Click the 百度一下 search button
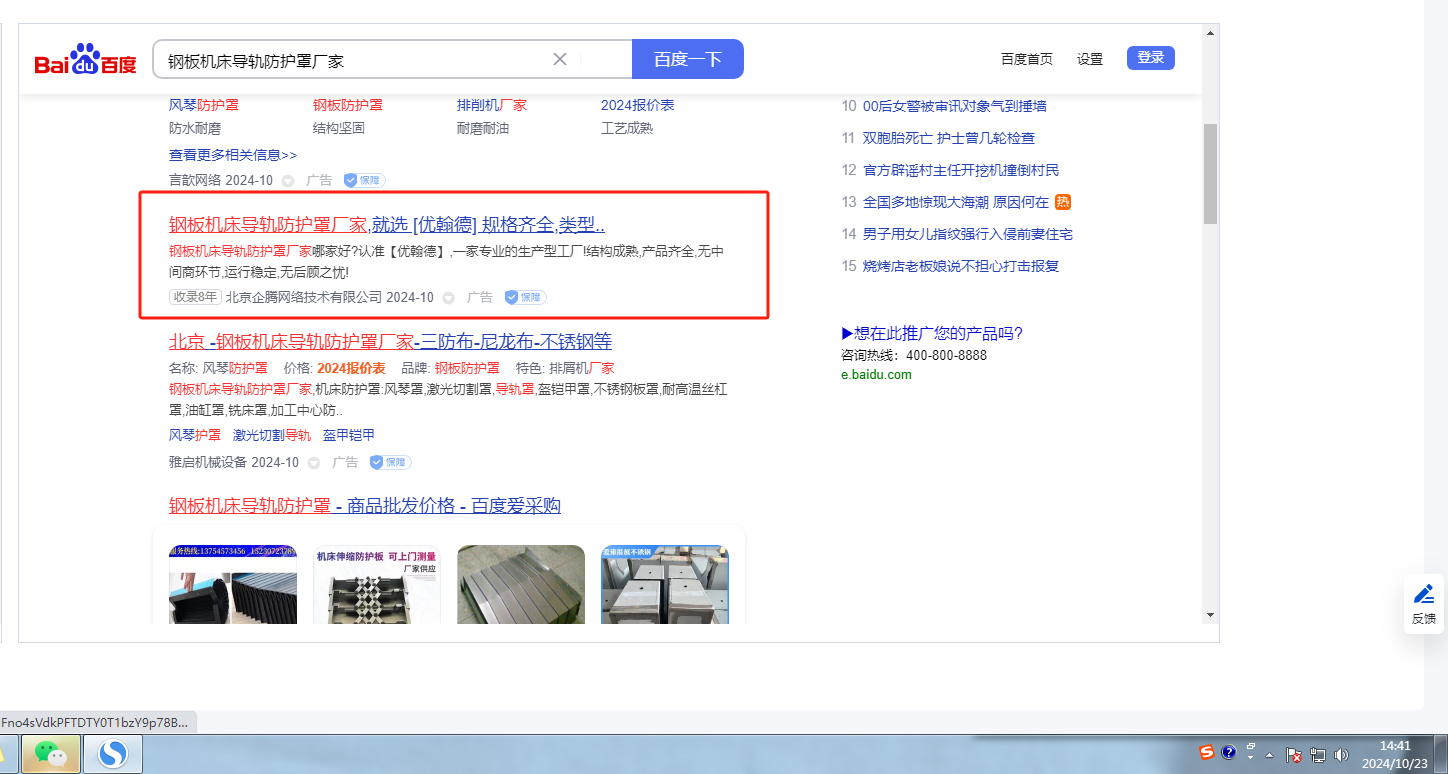The image size is (1448, 774). pos(688,59)
